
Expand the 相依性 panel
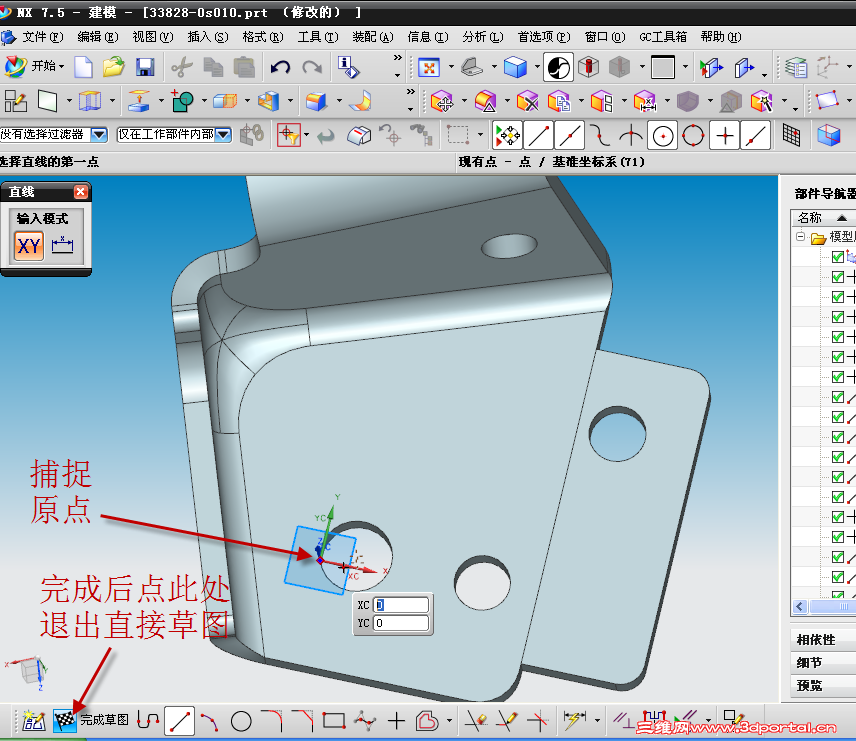tap(823, 639)
